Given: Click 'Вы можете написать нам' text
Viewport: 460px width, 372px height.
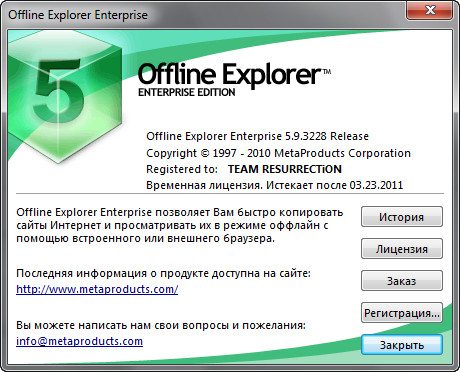Looking at the screenshot, I should click(161, 325).
